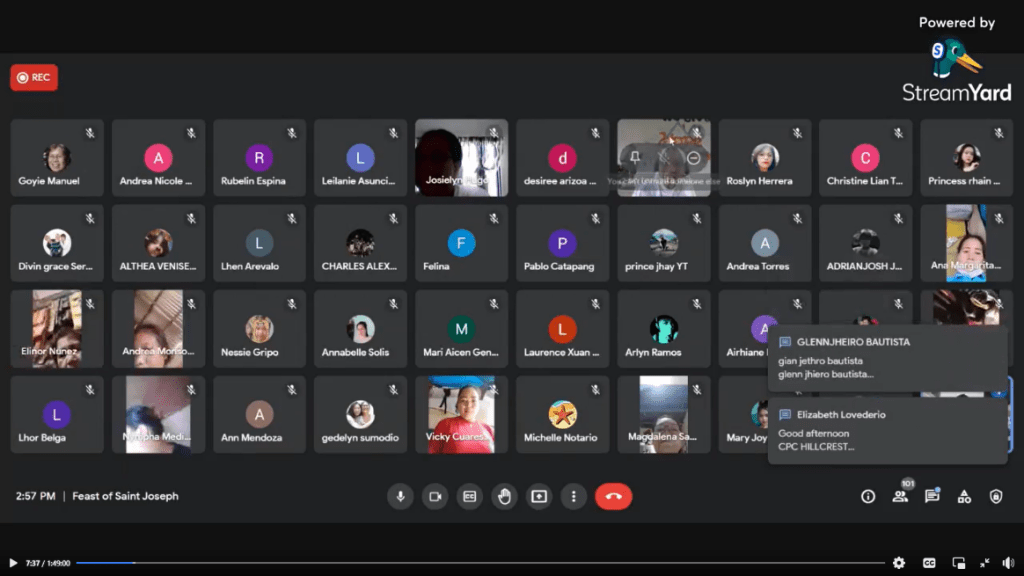Open the video player settings gear

point(899,563)
